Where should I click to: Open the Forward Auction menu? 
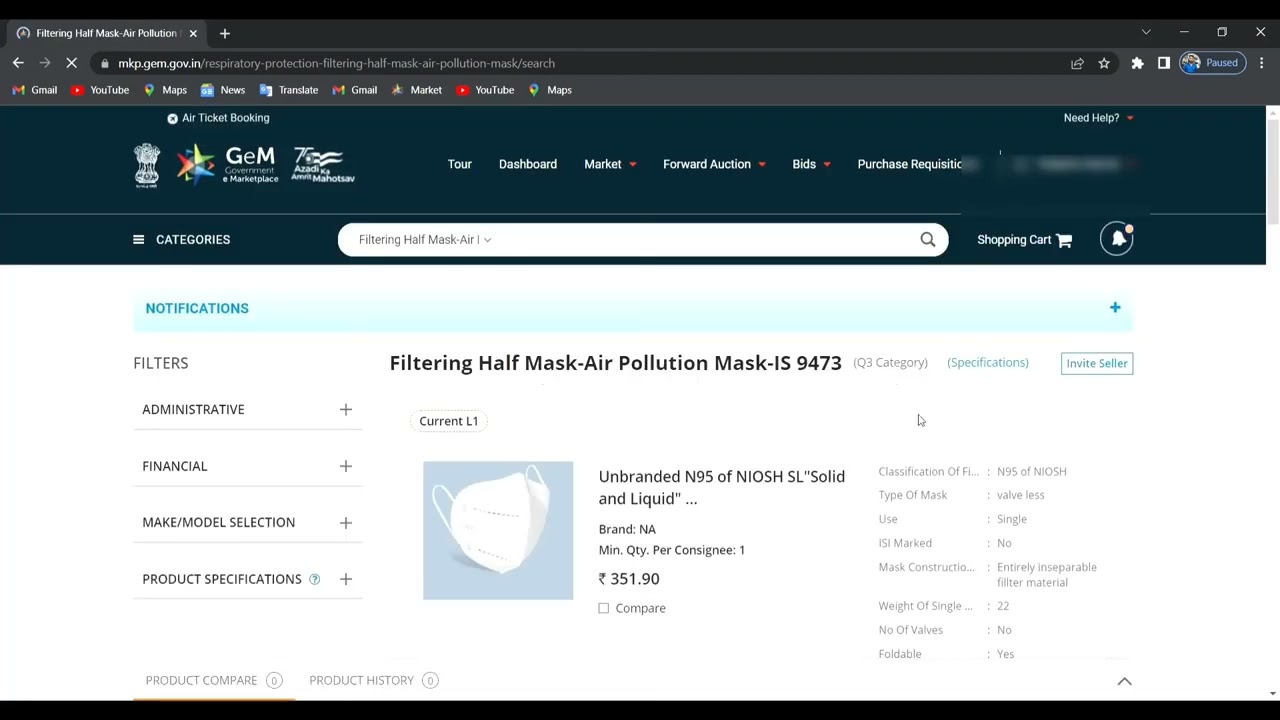pos(714,164)
